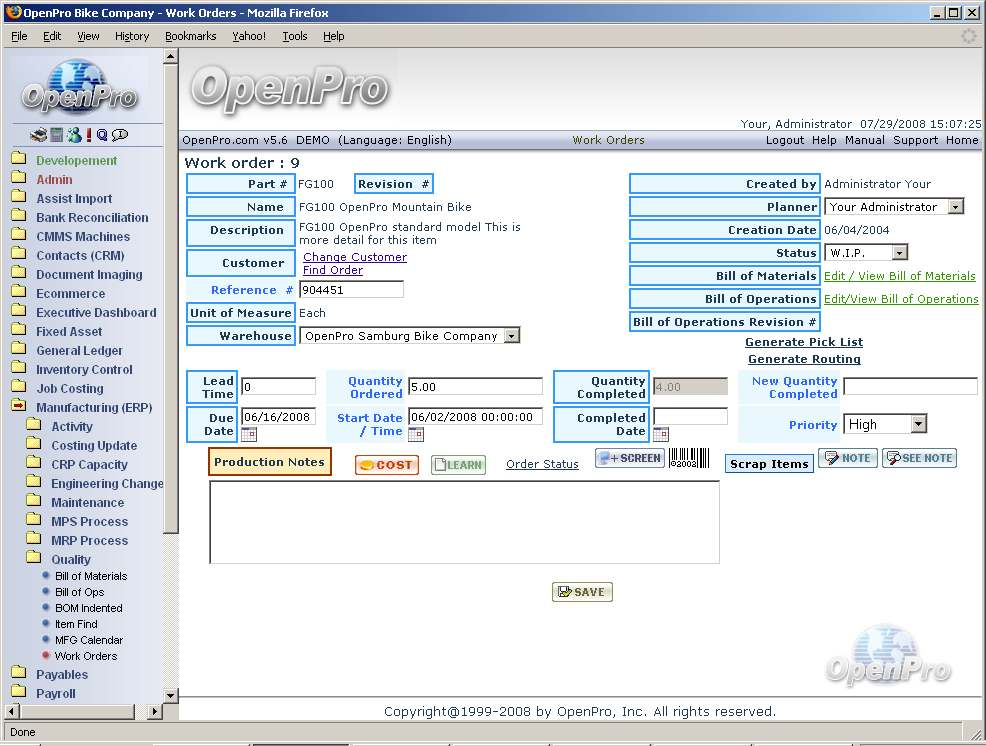The height and width of the screenshot is (746, 986).
Task: Open the Completed Date calendar picker
Action: click(661, 435)
